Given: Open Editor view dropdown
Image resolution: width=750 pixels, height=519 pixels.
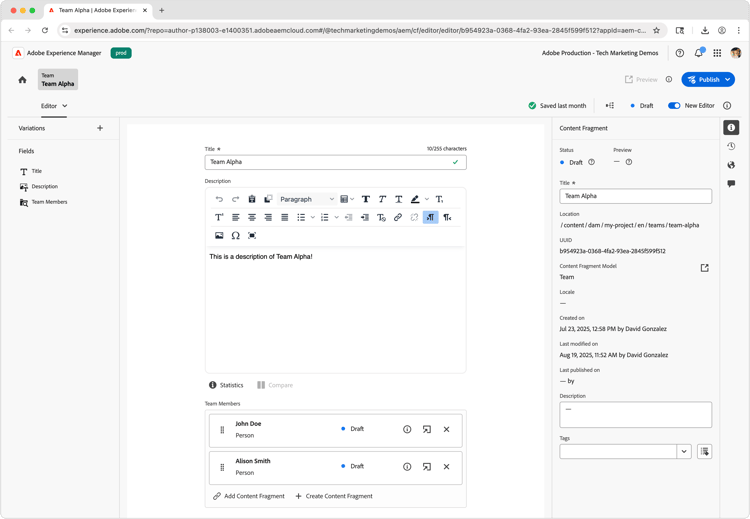Looking at the screenshot, I should [54, 106].
